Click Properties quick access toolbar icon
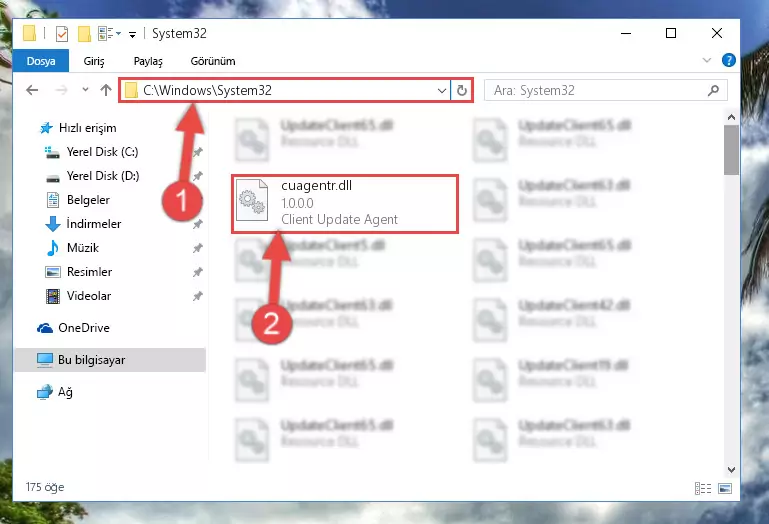Screen dimensions: 769x524 62,34
